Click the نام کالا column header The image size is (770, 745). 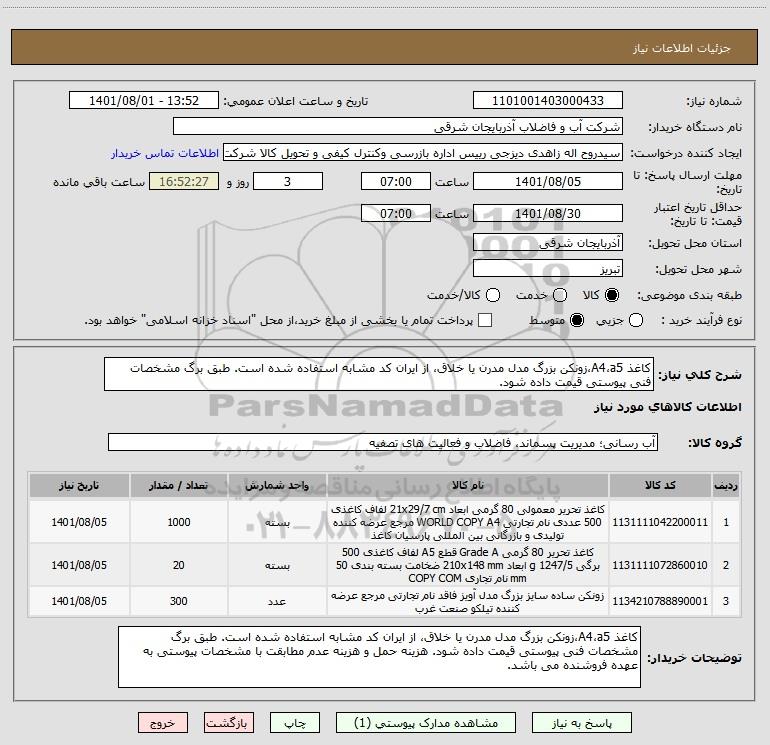pos(468,485)
